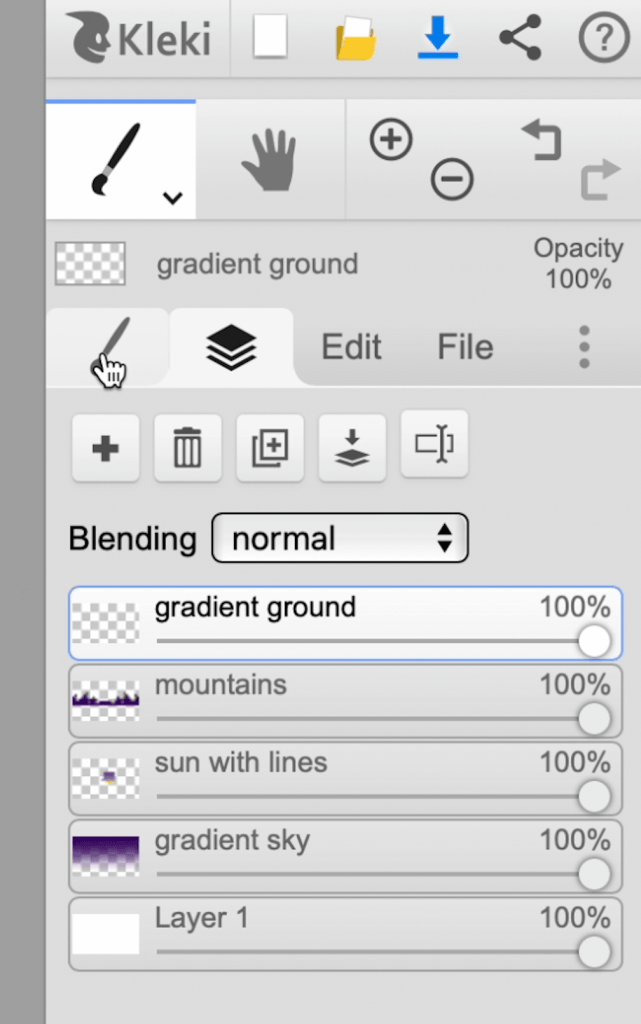Click the blue save download icon
Image resolution: width=641 pixels, height=1024 pixels.
437,37
